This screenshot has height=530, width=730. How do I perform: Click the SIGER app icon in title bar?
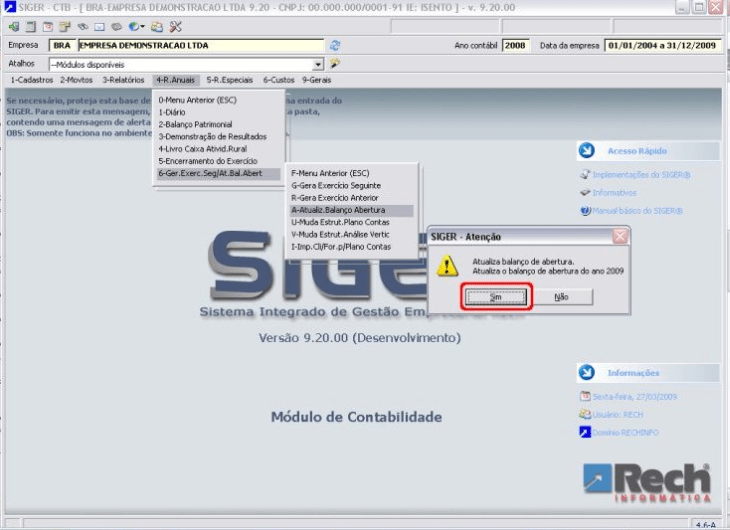(x=9, y=7)
